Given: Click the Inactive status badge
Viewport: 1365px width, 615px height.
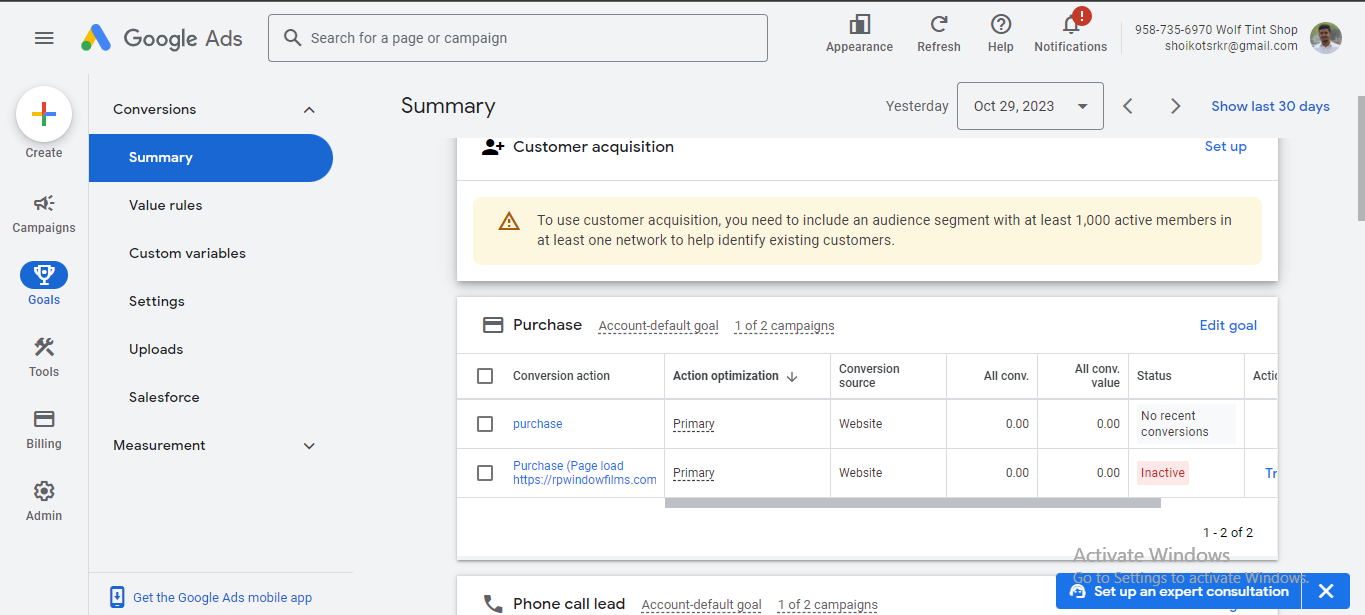Looking at the screenshot, I should click(x=1163, y=473).
